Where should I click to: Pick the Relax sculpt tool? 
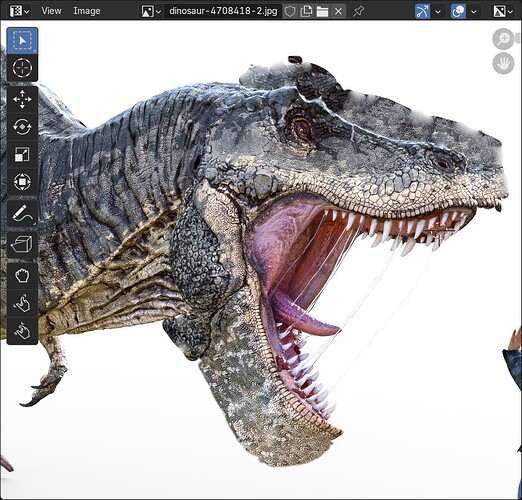pos(22,303)
